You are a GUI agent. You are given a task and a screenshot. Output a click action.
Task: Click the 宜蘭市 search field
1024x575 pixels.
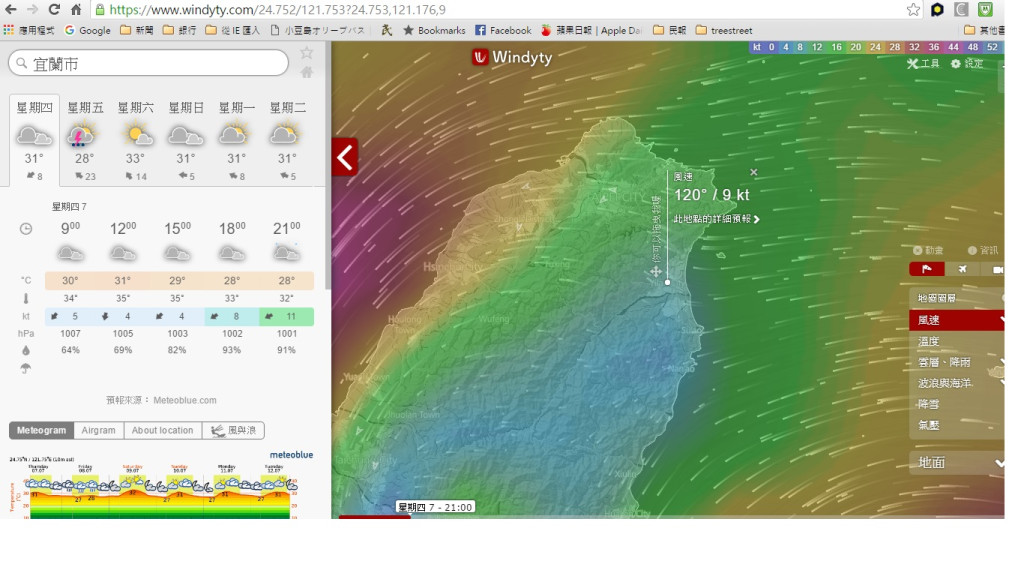(x=148, y=64)
